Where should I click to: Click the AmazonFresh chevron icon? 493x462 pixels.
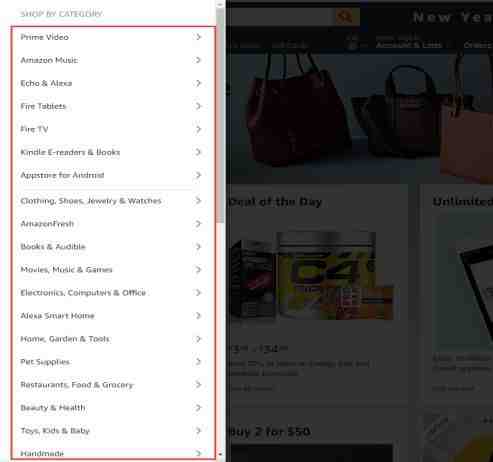coord(198,224)
